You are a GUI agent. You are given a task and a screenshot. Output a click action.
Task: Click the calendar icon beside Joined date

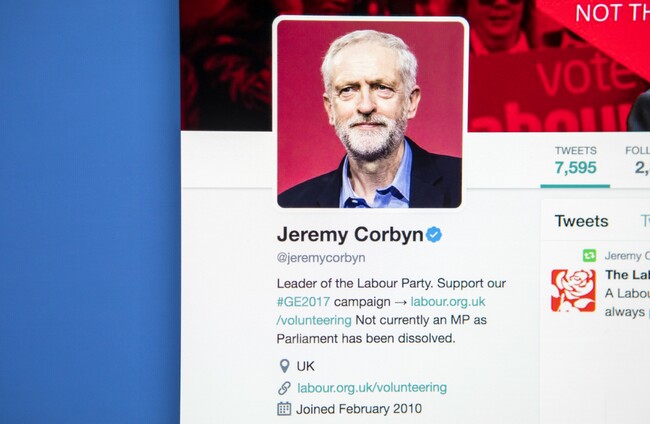pos(284,409)
